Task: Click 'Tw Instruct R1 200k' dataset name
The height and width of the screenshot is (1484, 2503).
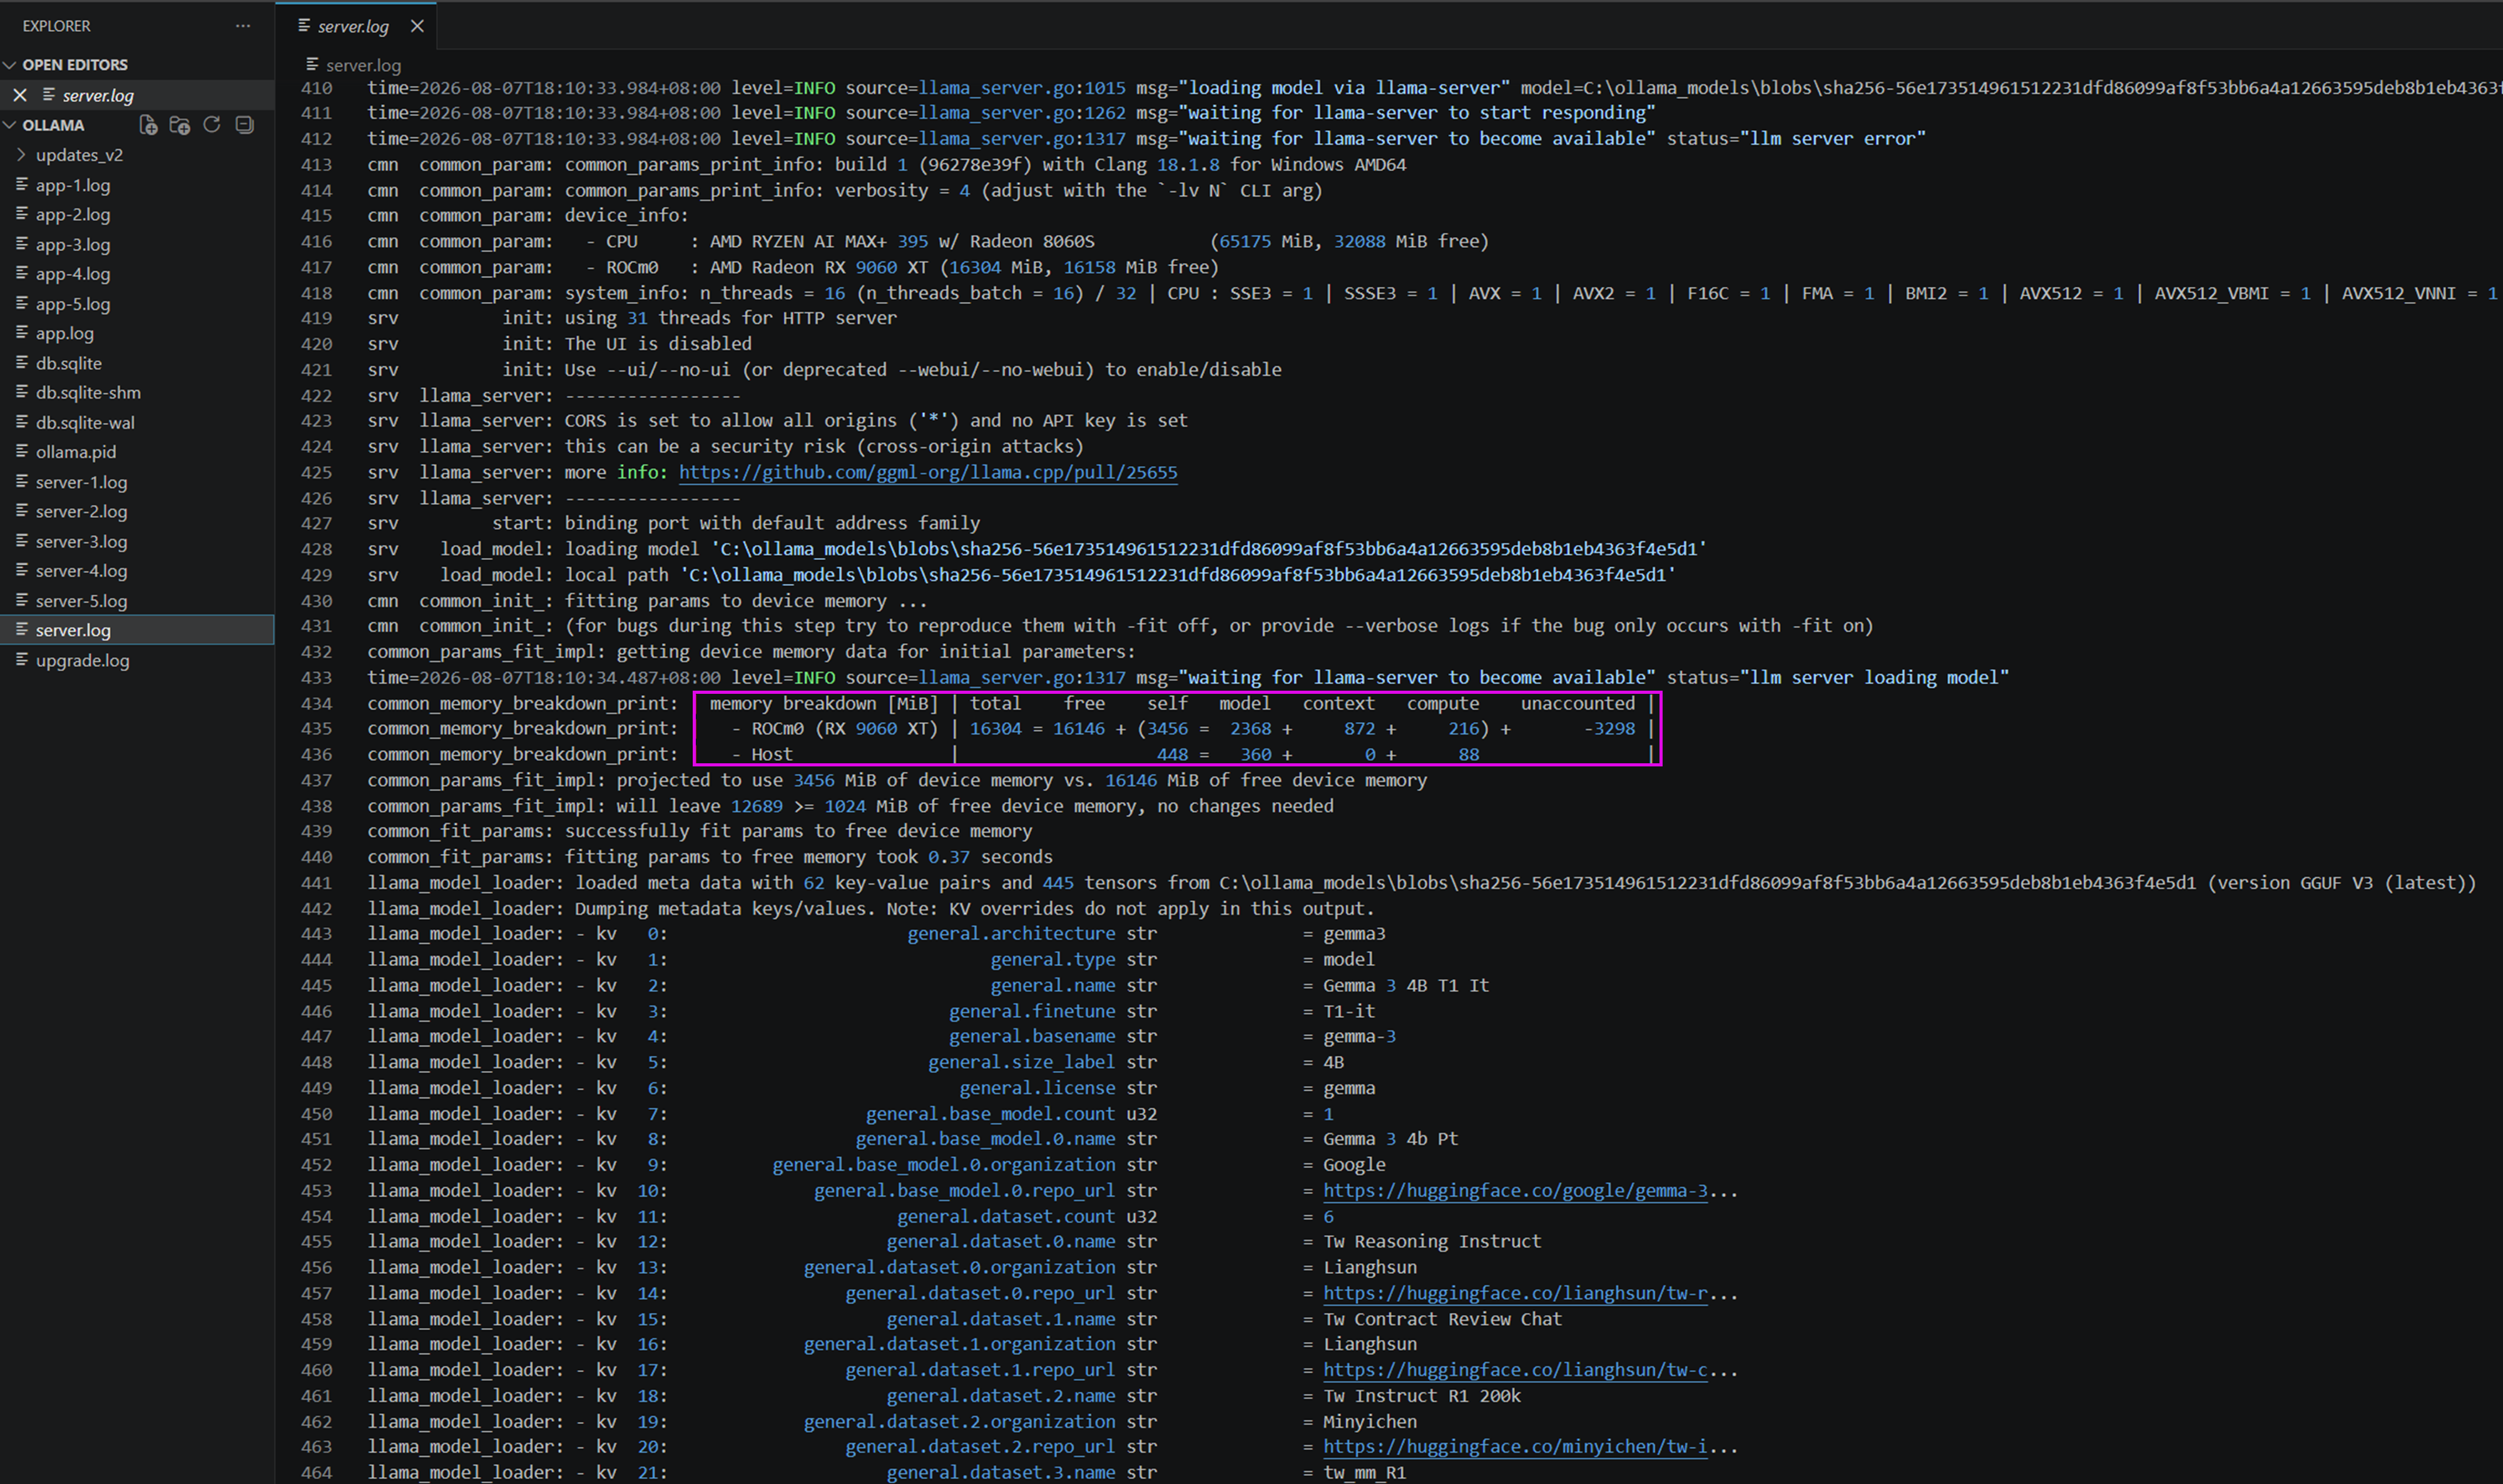Action: [1421, 1396]
